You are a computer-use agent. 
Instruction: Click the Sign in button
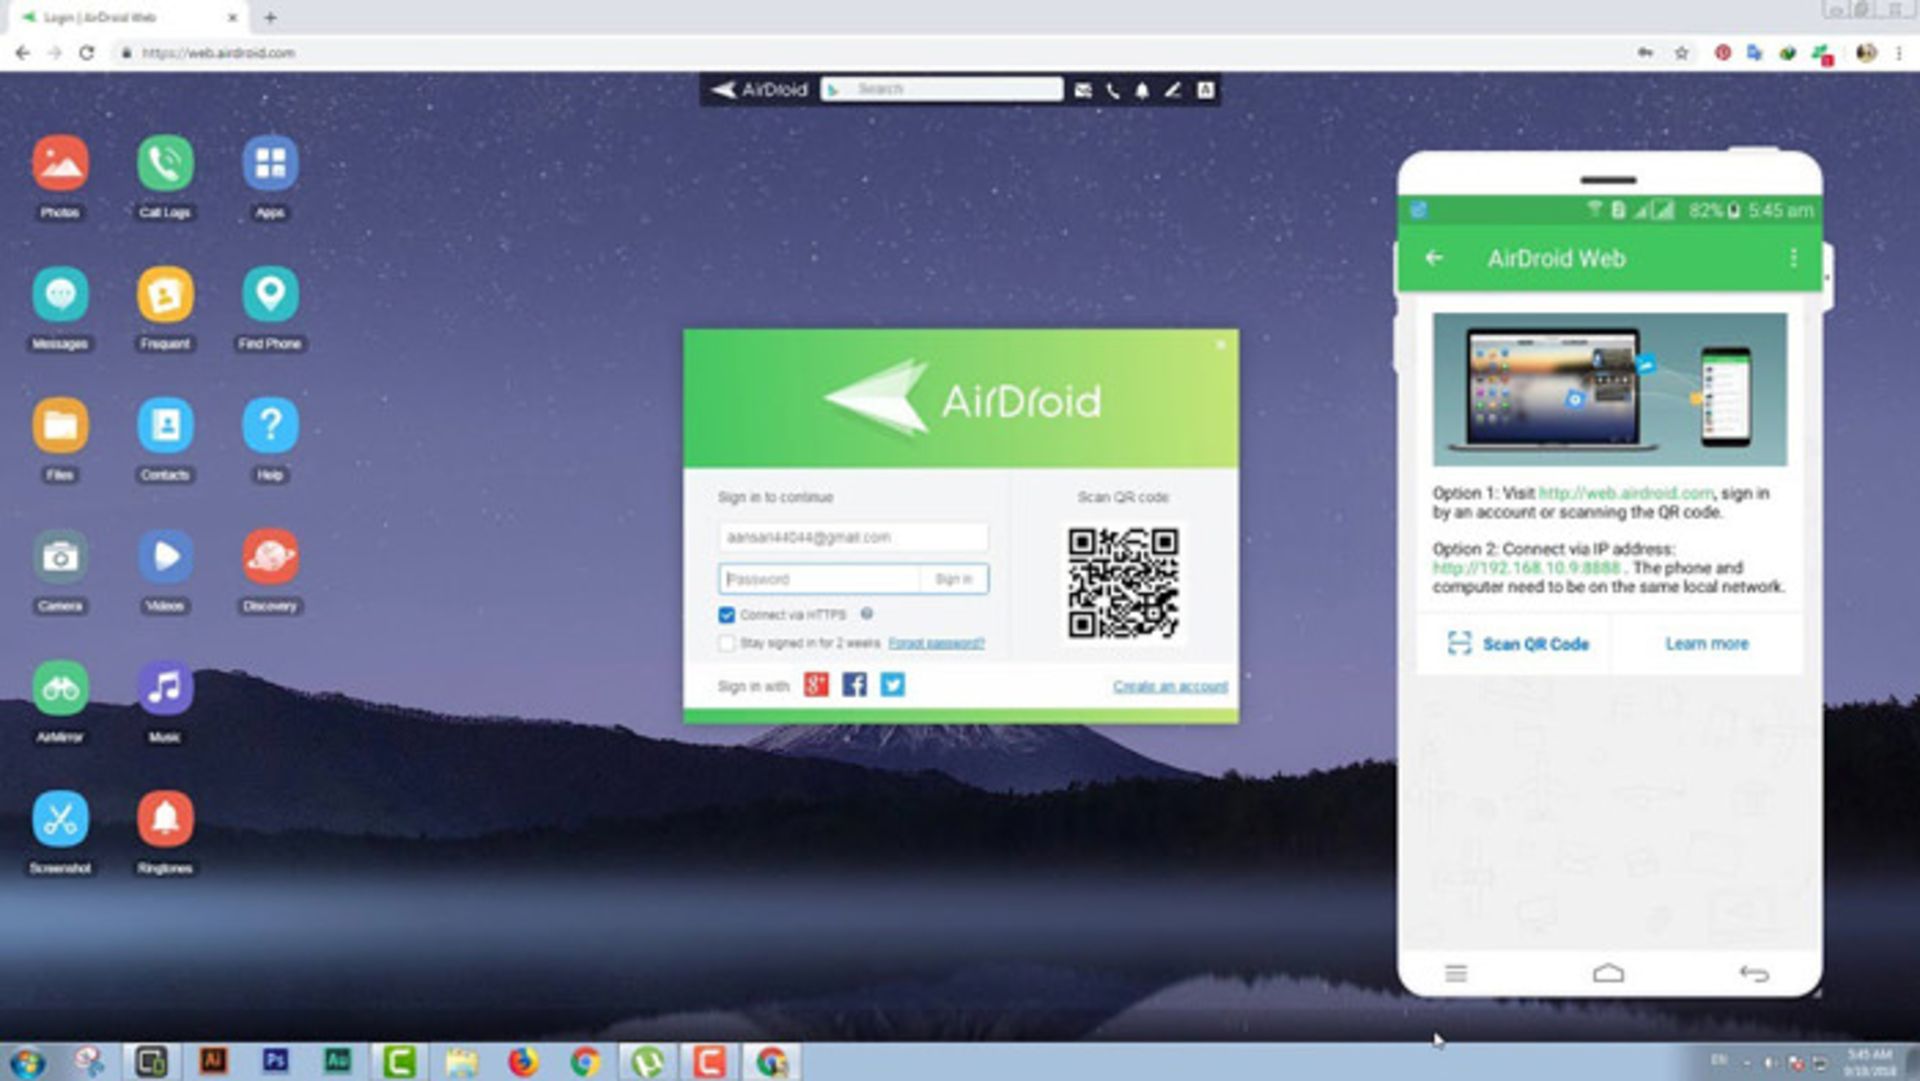point(953,579)
